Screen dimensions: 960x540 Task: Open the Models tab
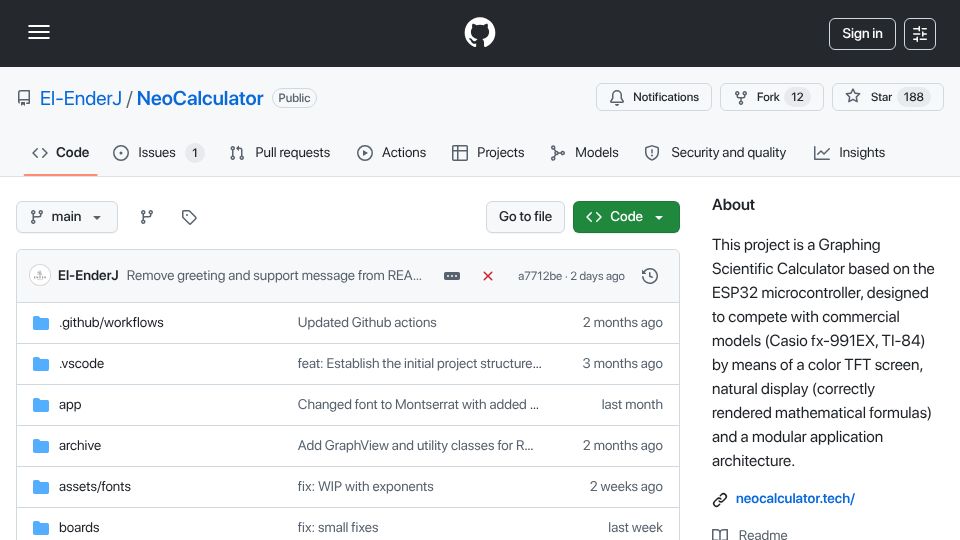click(584, 152)
